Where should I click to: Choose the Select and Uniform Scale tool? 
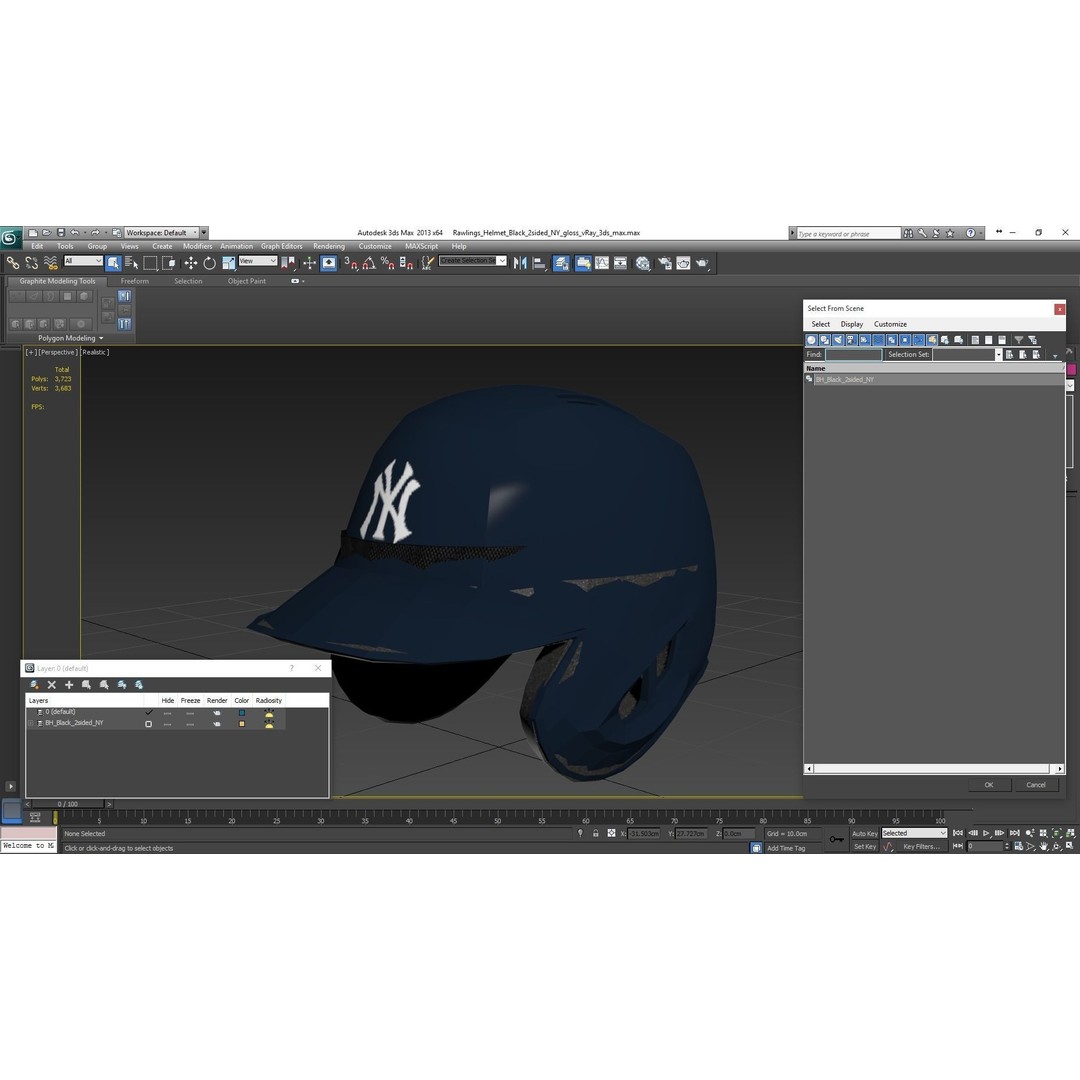coord(229,263)
